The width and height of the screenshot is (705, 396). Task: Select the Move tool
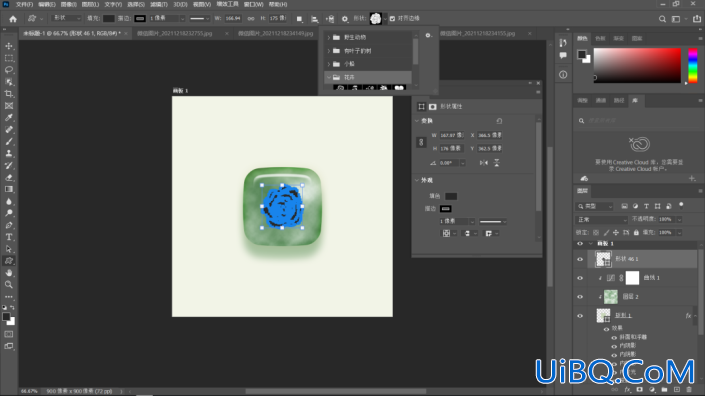click(x=9, y=46)
